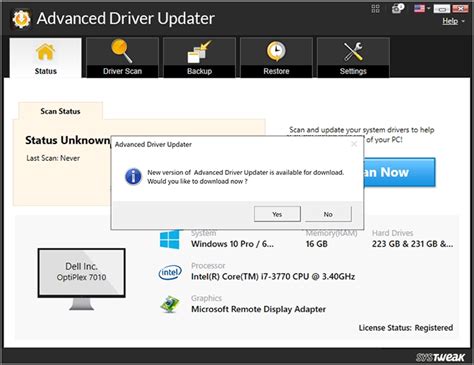The height and width of the screenshot is (365, 474).
Task: Click the magnifying glass Driver Scan icon
Action: [x=122, y=51]
